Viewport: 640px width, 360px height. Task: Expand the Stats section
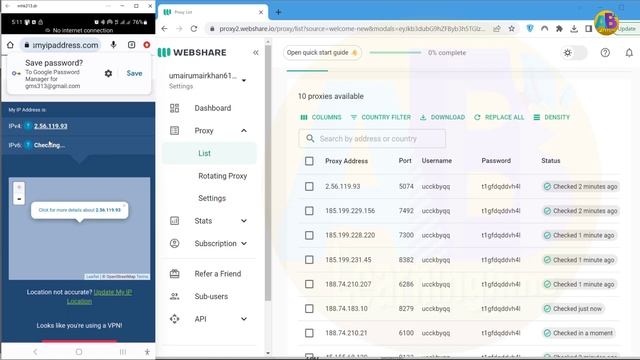click(244, 221)
